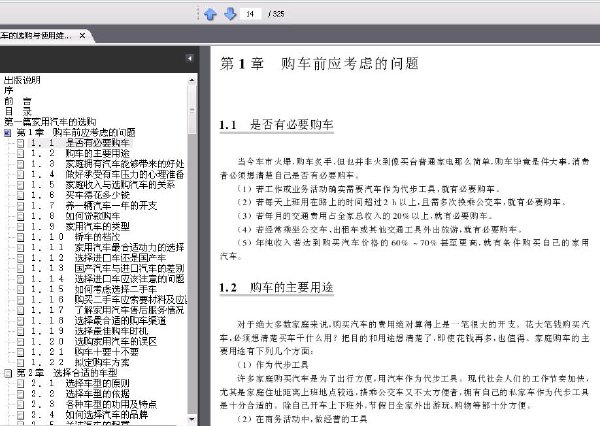Open bookmark 1.19 选择最佳购车时机
This screenshot has height=426, width=600.
pyautogui.click(x=89, y=331)
